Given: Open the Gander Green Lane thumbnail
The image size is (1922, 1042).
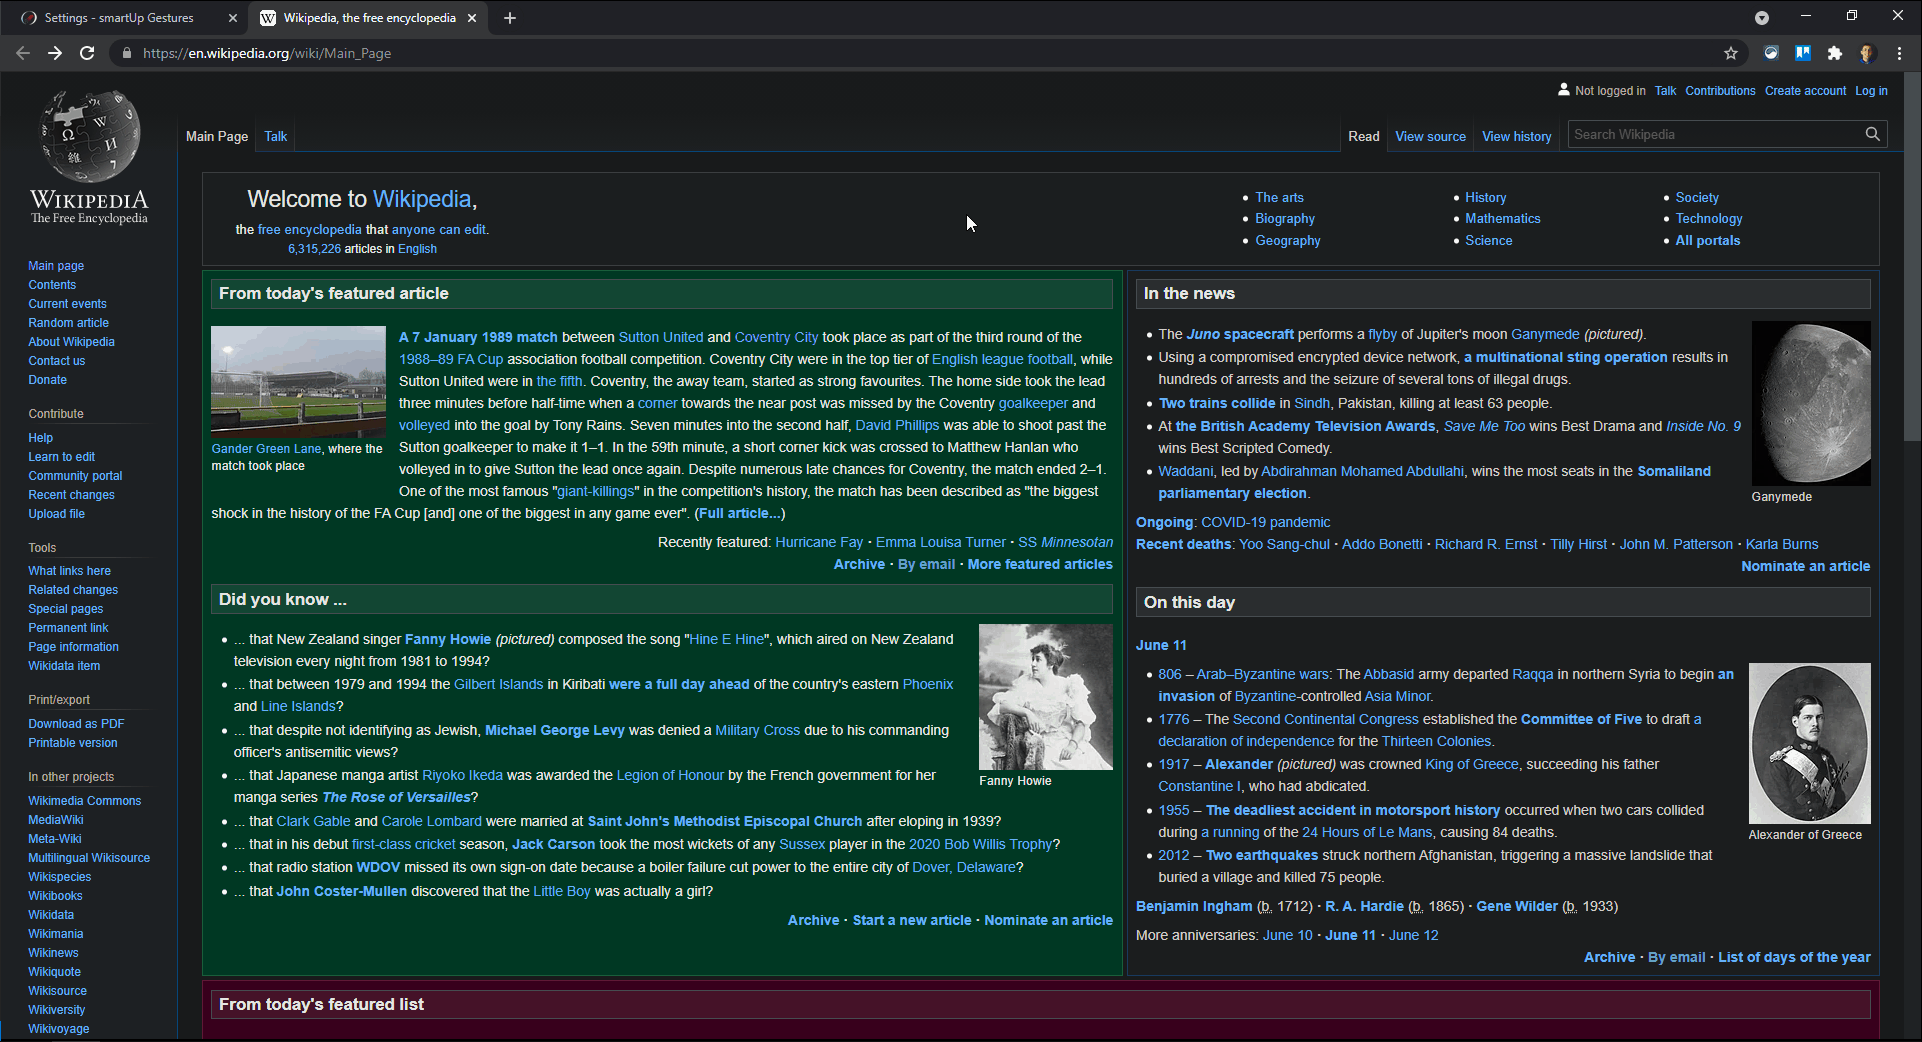Looking at the screenshot, I should [298, 381].
